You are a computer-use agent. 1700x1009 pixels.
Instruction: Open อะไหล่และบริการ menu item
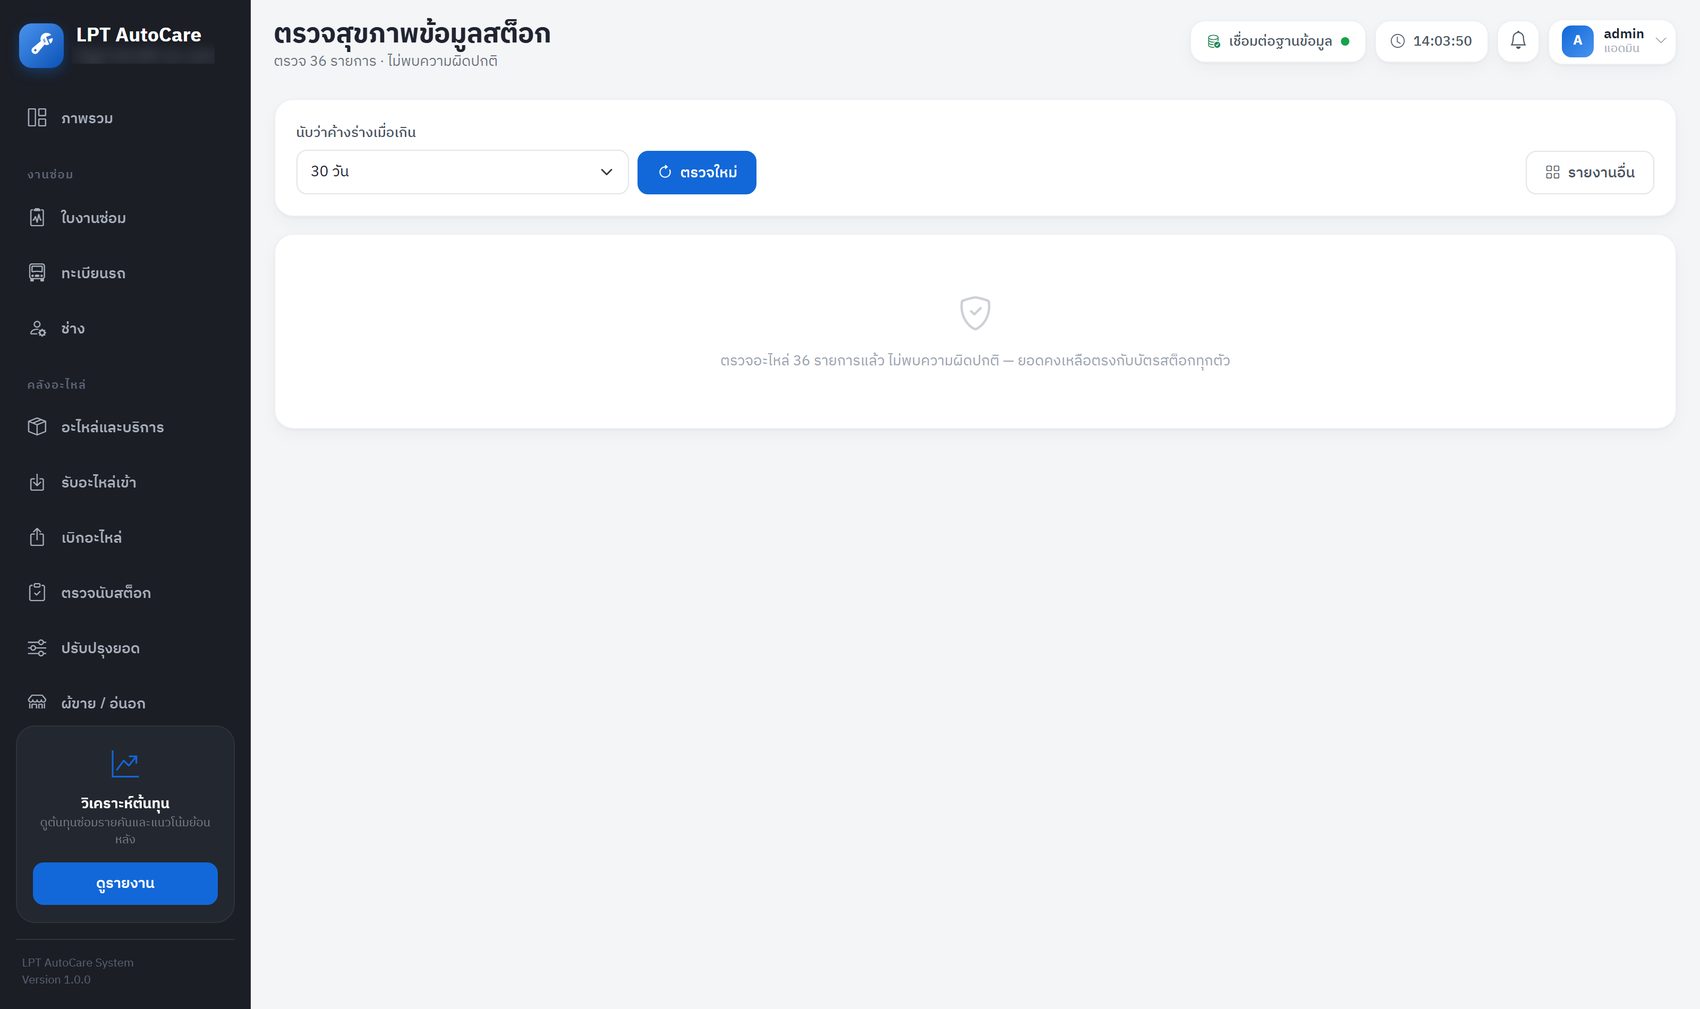[x=125, y=427]
